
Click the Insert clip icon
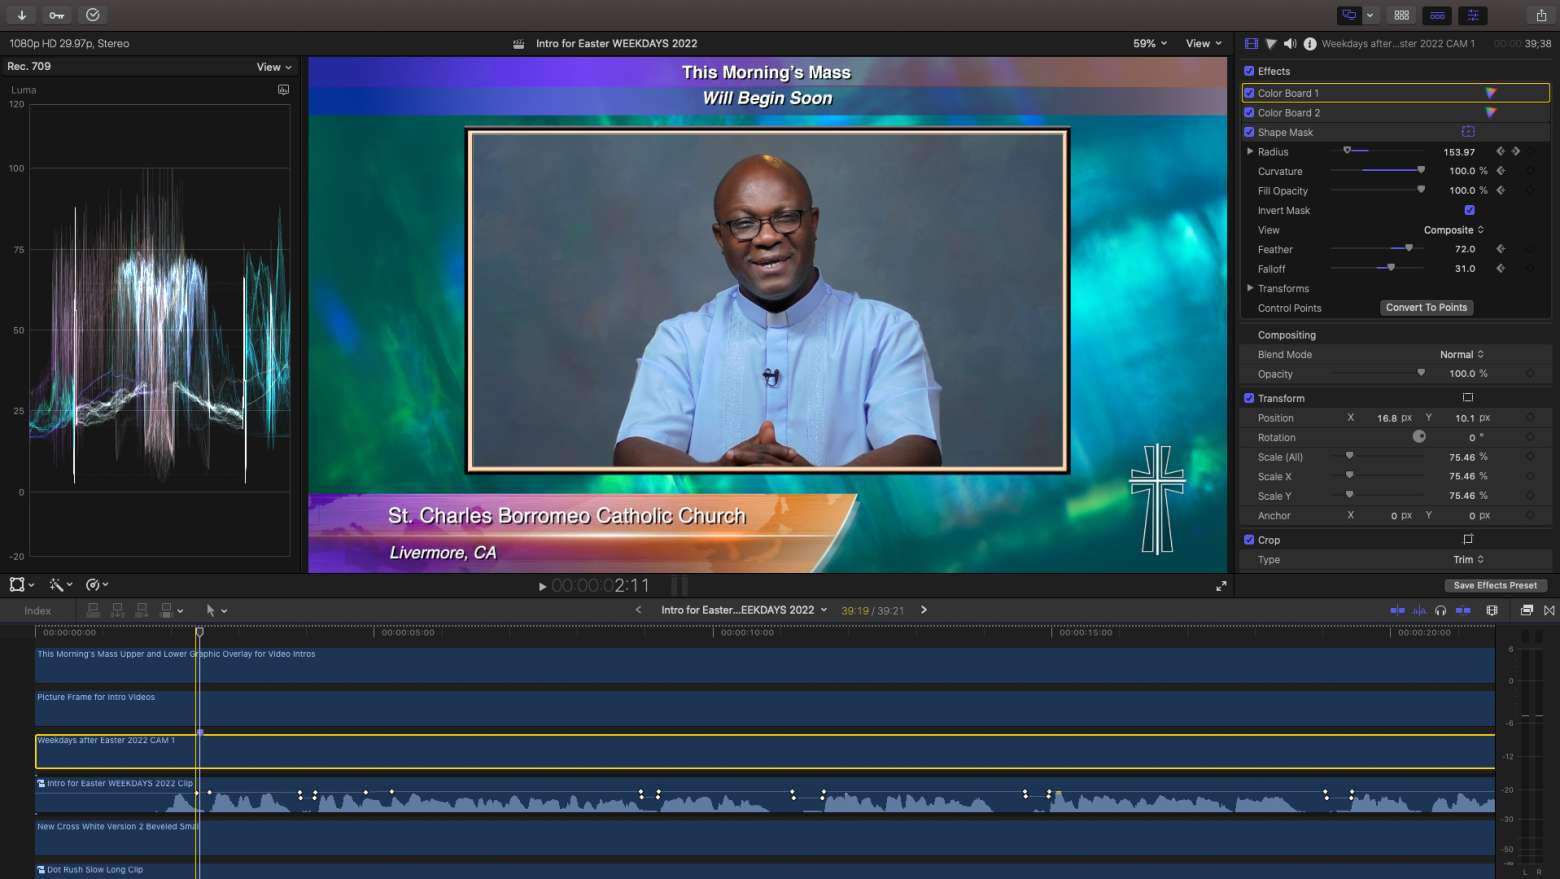tap(117, 610)
